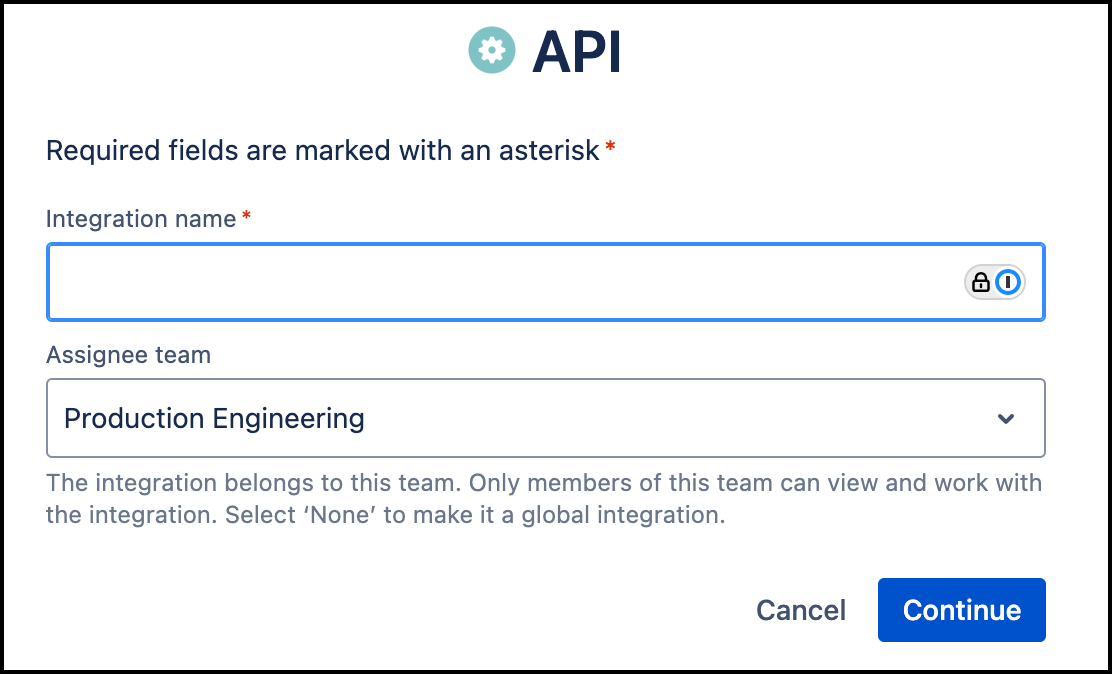
Task: Cancel the API integration dialog
Action: [x=801, y=610]
